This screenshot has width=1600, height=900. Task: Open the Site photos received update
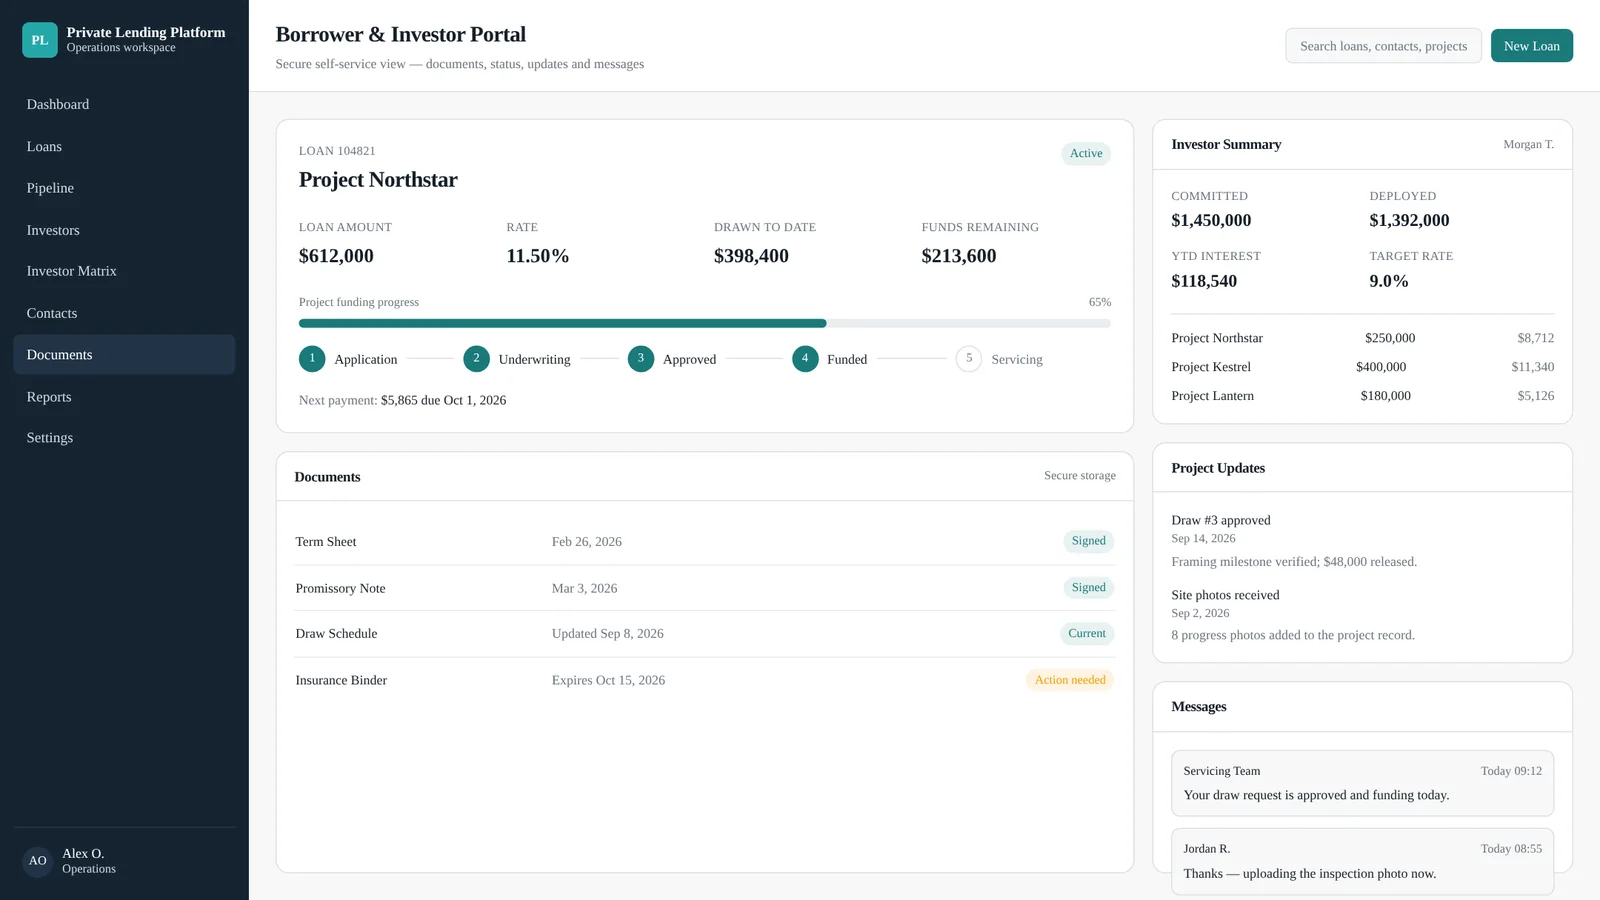pyautogui.click(x=1363, y=615)
